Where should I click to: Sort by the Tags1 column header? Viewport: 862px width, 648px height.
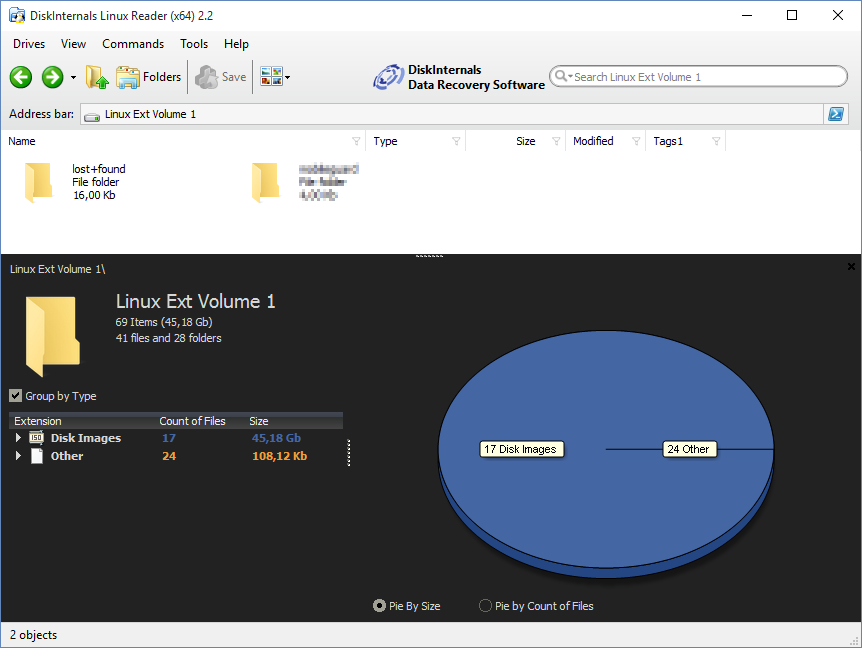668,141
